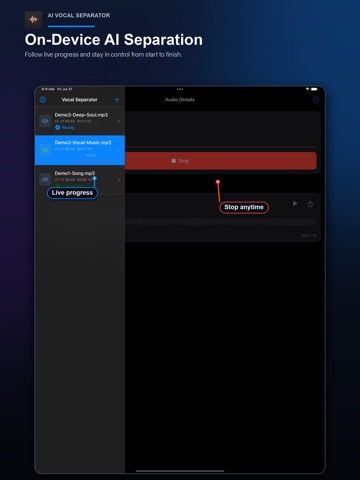Click the Vocal Separator sidebar title
360x480 pixels.
[x=80, y=100]
